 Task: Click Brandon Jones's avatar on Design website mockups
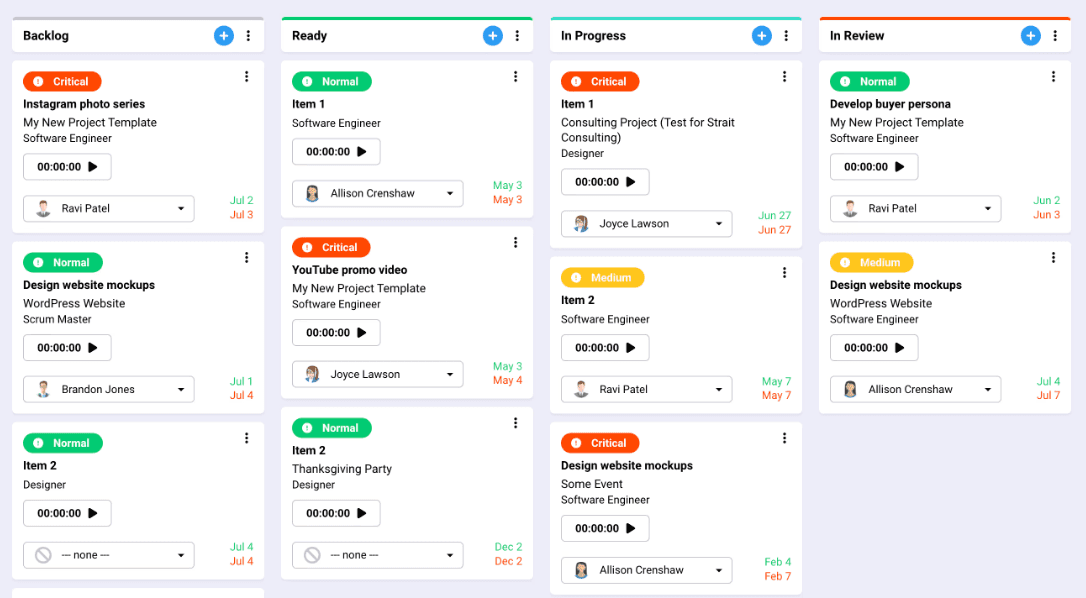click(43, 389)
